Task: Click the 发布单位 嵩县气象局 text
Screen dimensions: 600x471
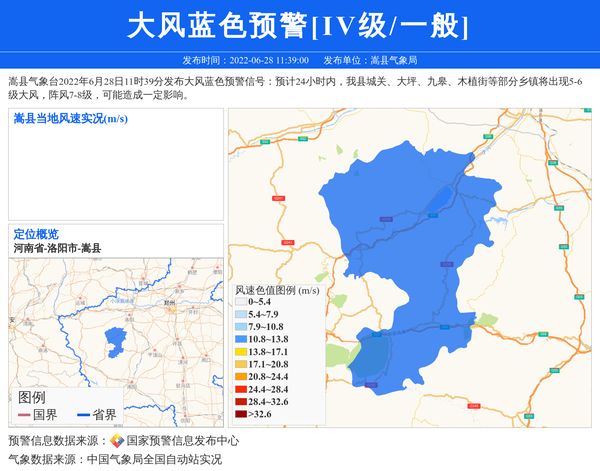Action: pos(370,61)
